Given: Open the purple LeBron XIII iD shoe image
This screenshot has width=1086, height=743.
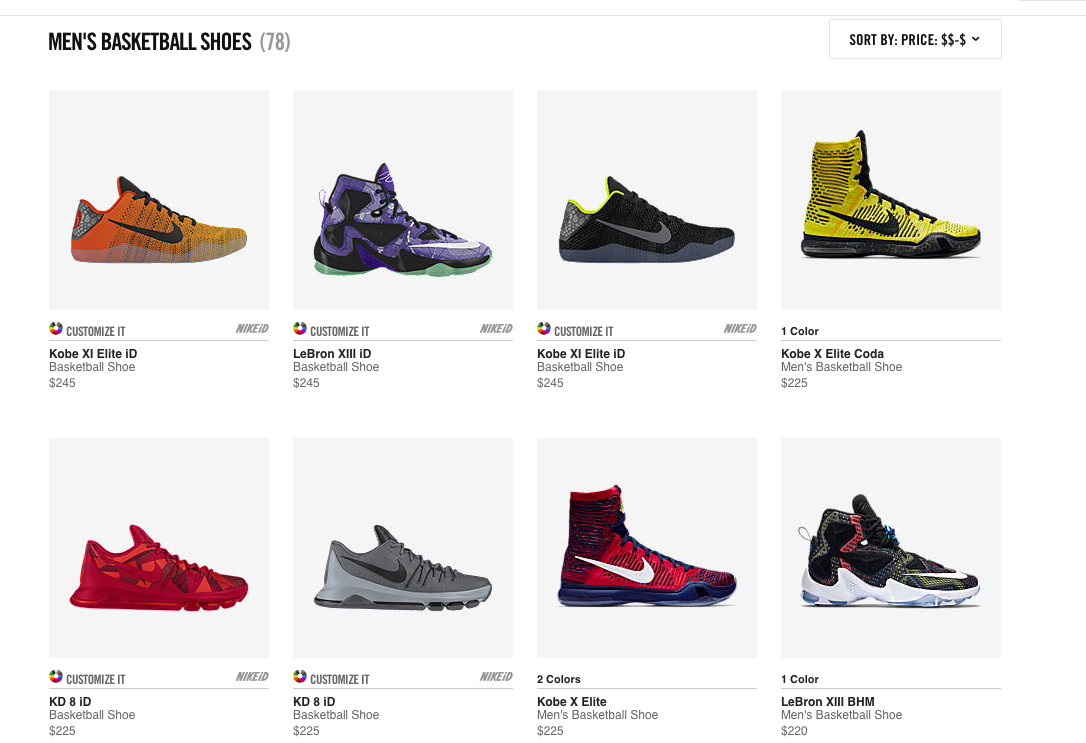Looking at the screenshot, I should tap(403, 200).
